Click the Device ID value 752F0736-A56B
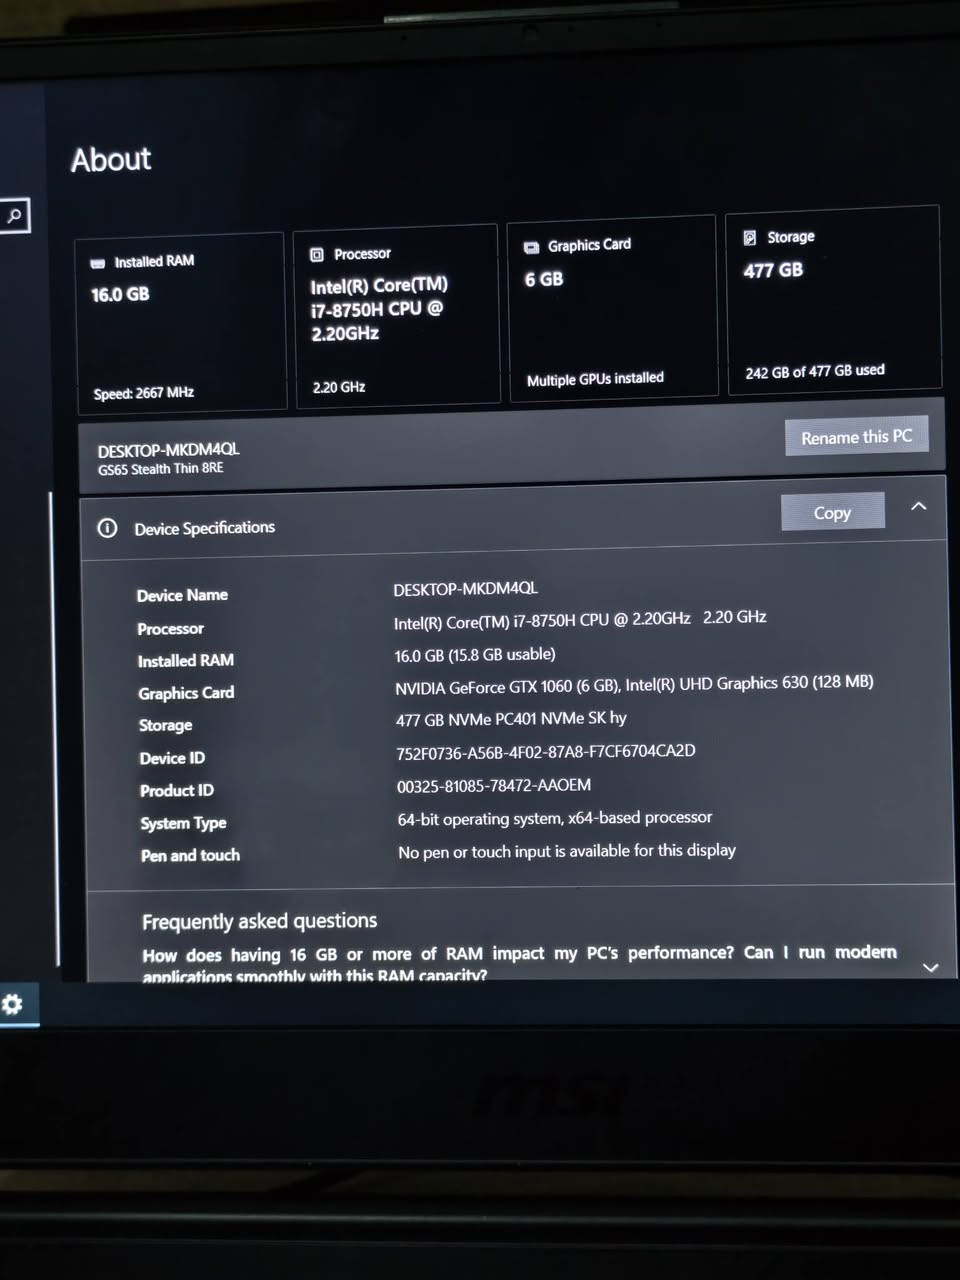The height and width of the screenshot is (1280, 960). [x=546, y=752]
